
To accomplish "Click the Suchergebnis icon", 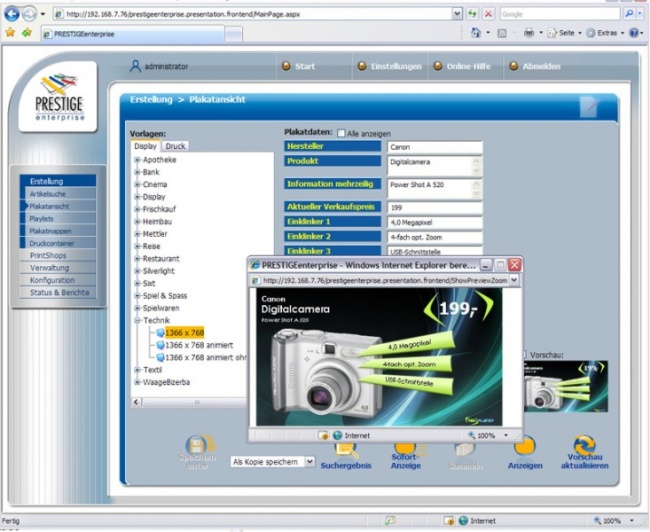I will (346, 451).
